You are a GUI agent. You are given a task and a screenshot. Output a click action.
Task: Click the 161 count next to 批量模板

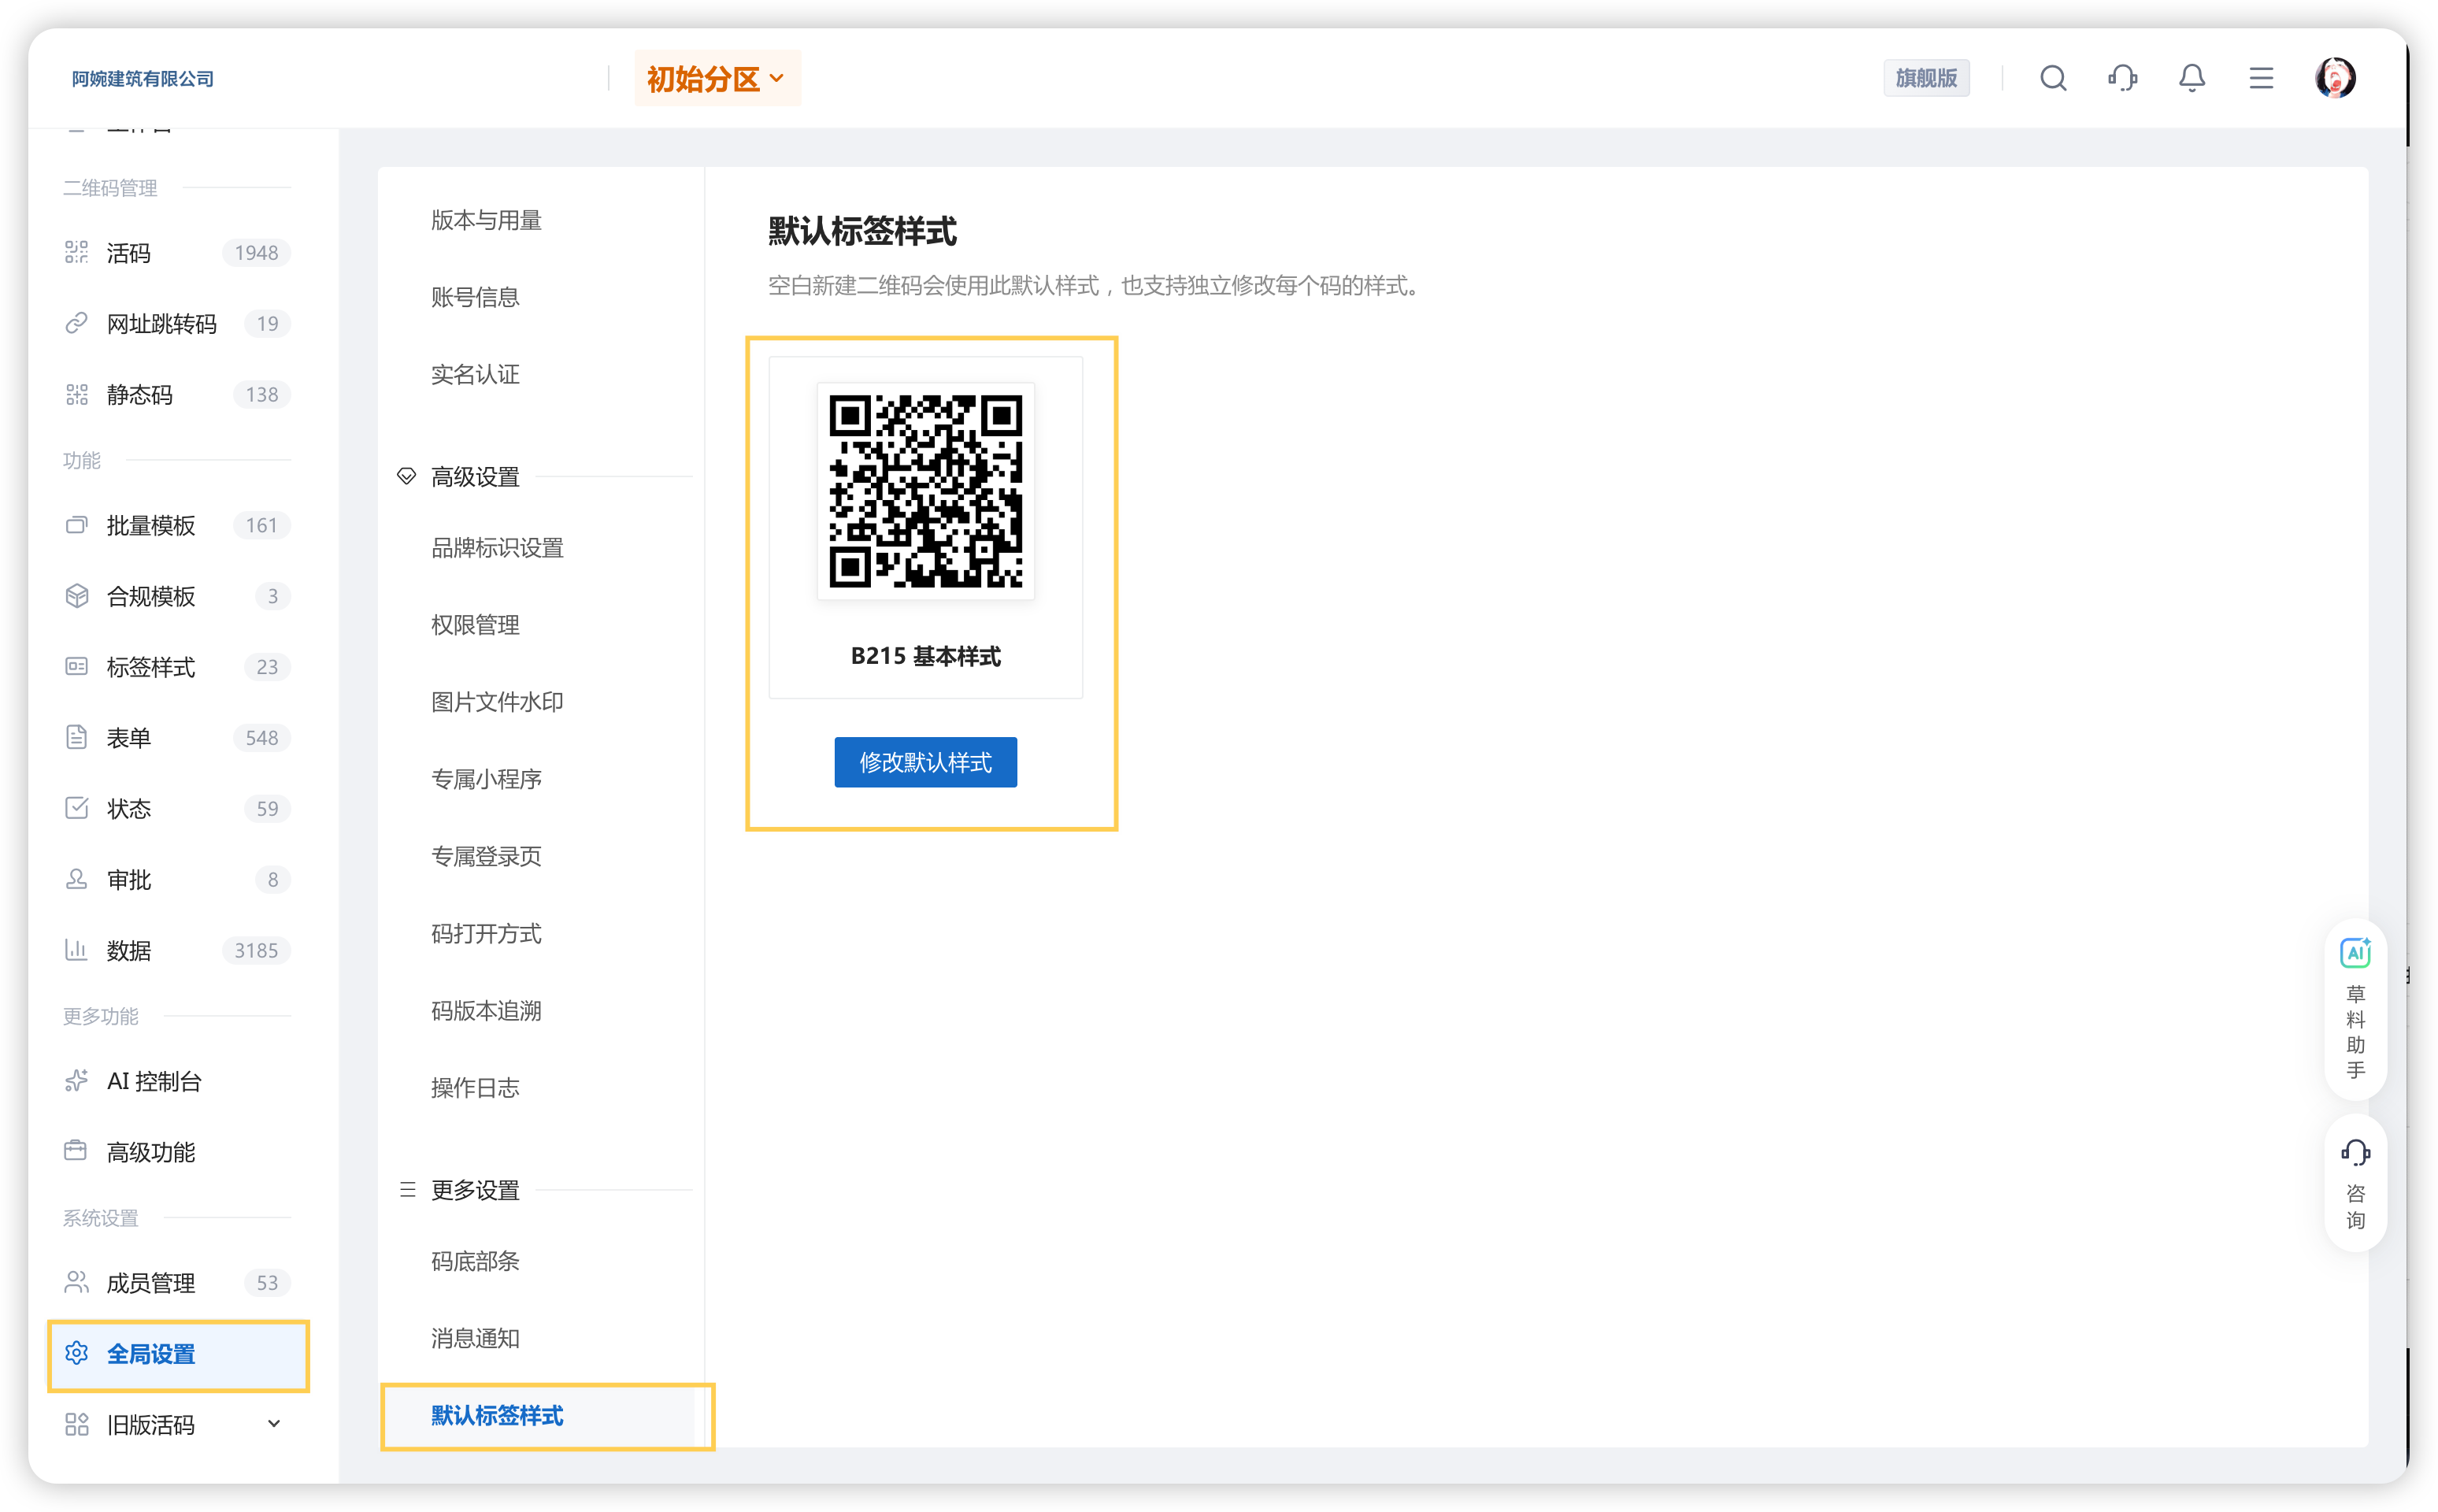(x=262, y=525)
